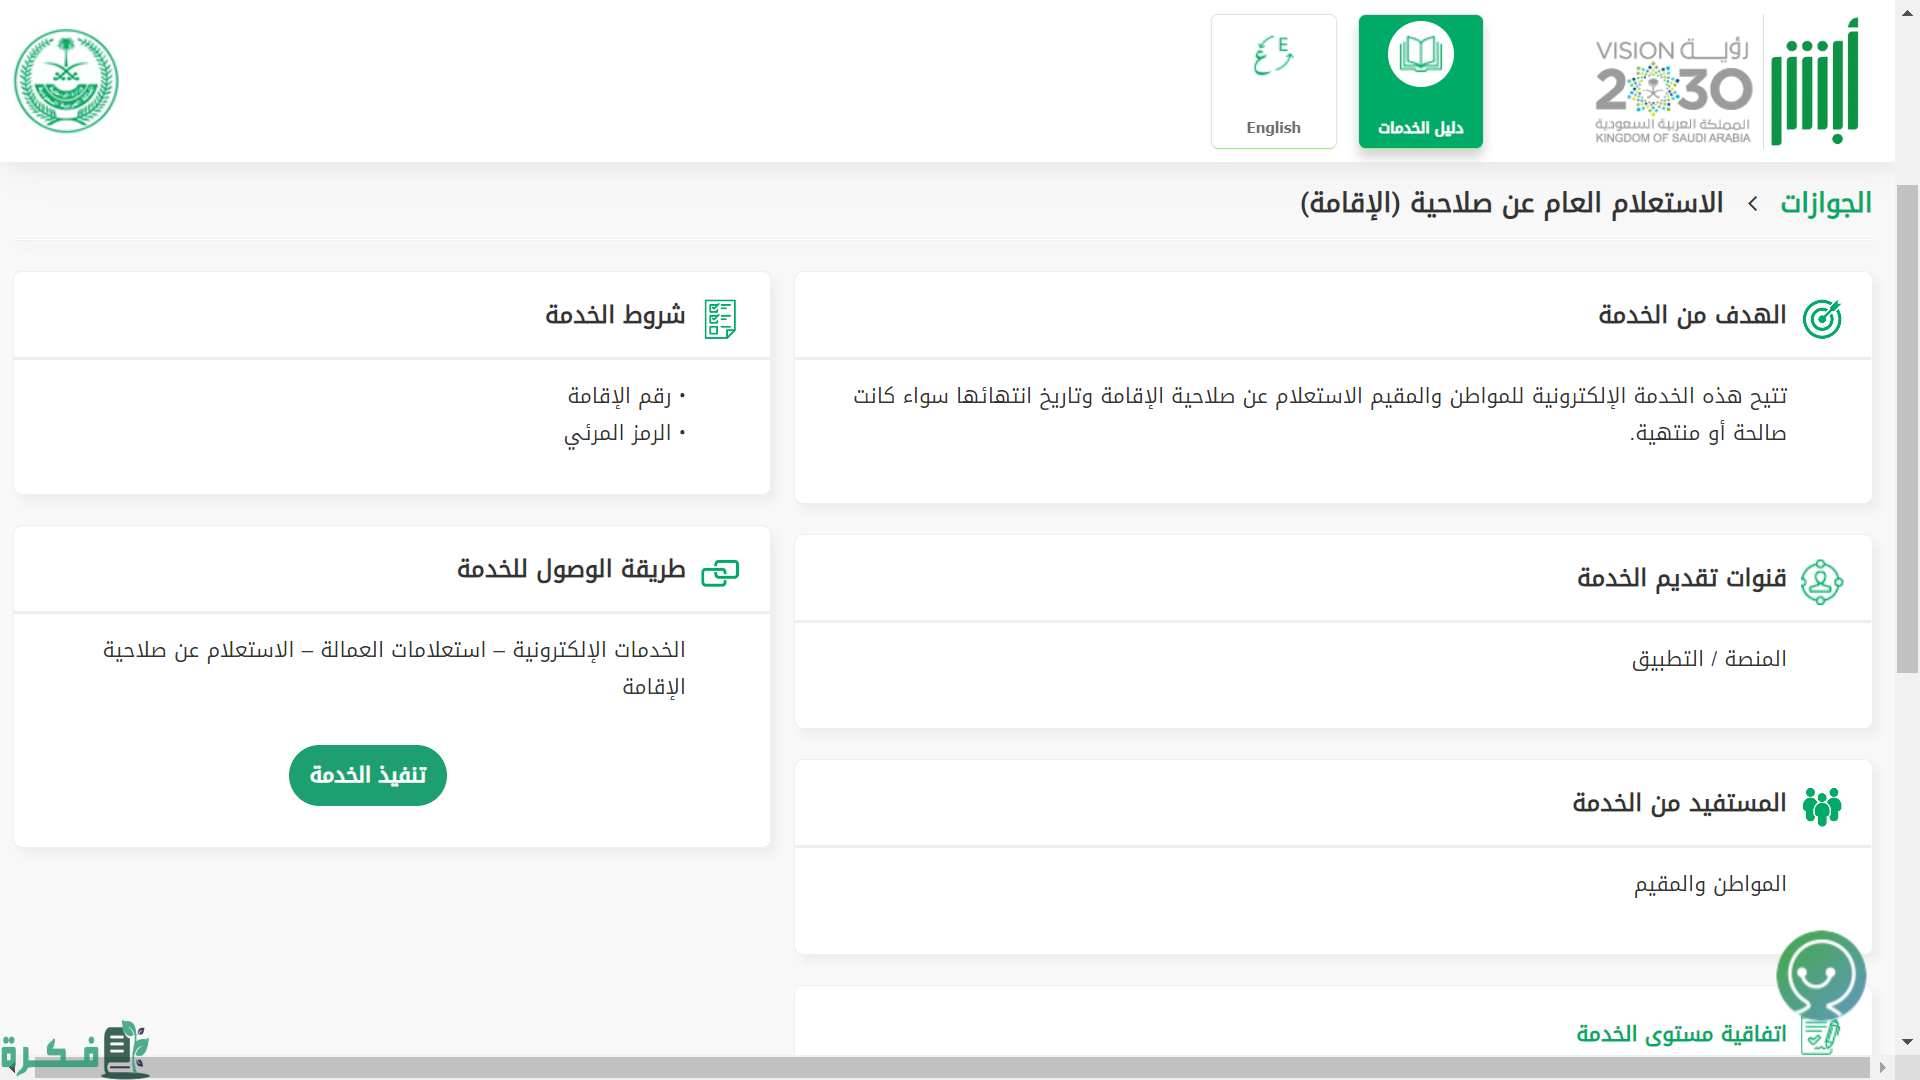Click the Absher logo icon
Image resolution: width=1920 pixels, height=1080 pixels.
pos(1814,82)
